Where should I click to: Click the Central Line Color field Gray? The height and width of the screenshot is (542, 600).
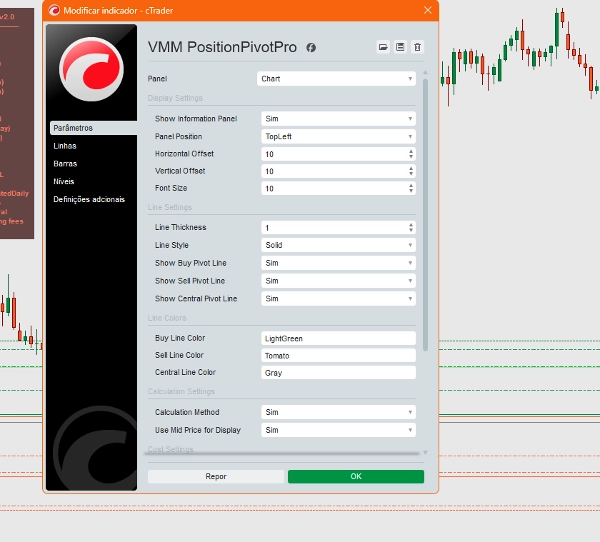(339, 373)
